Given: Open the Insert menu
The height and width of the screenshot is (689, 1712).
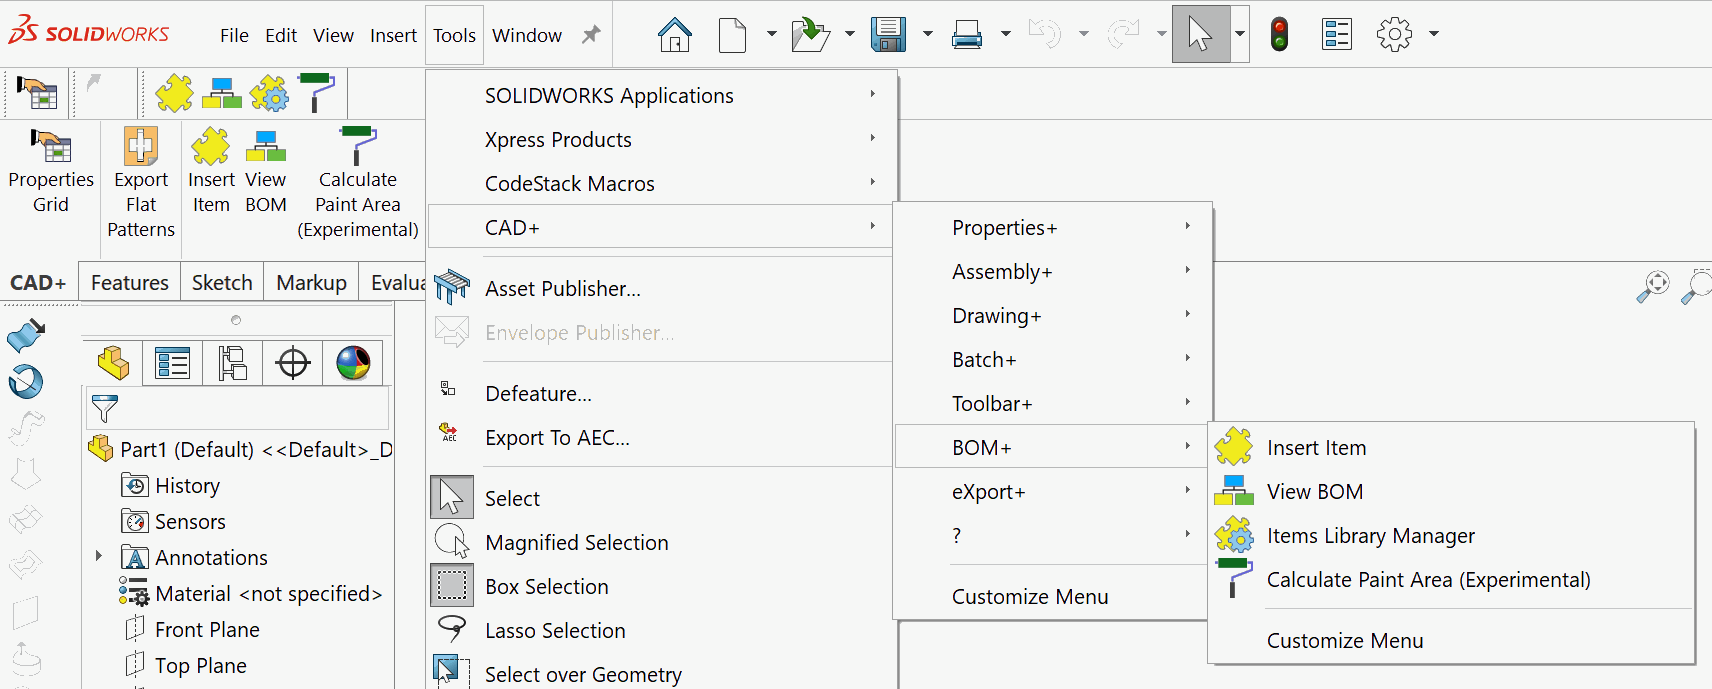Looking at the screenshot, I should (x=393, y=35).
